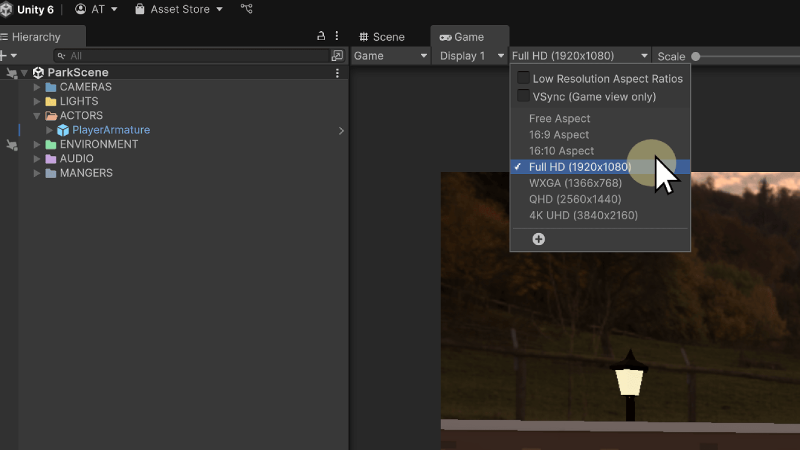This screenshot has width=800, height=450.
Task: Click the Unity 6 logo icon
Action: 7,9
